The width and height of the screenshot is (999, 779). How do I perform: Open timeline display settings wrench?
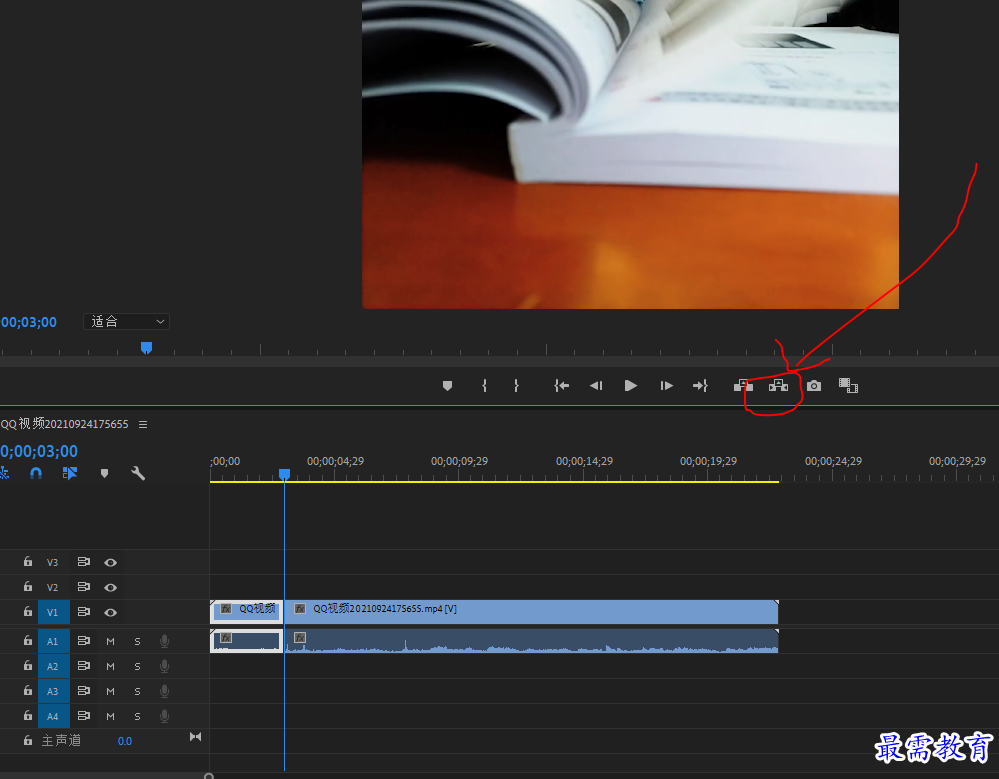[x=138, y=473]
